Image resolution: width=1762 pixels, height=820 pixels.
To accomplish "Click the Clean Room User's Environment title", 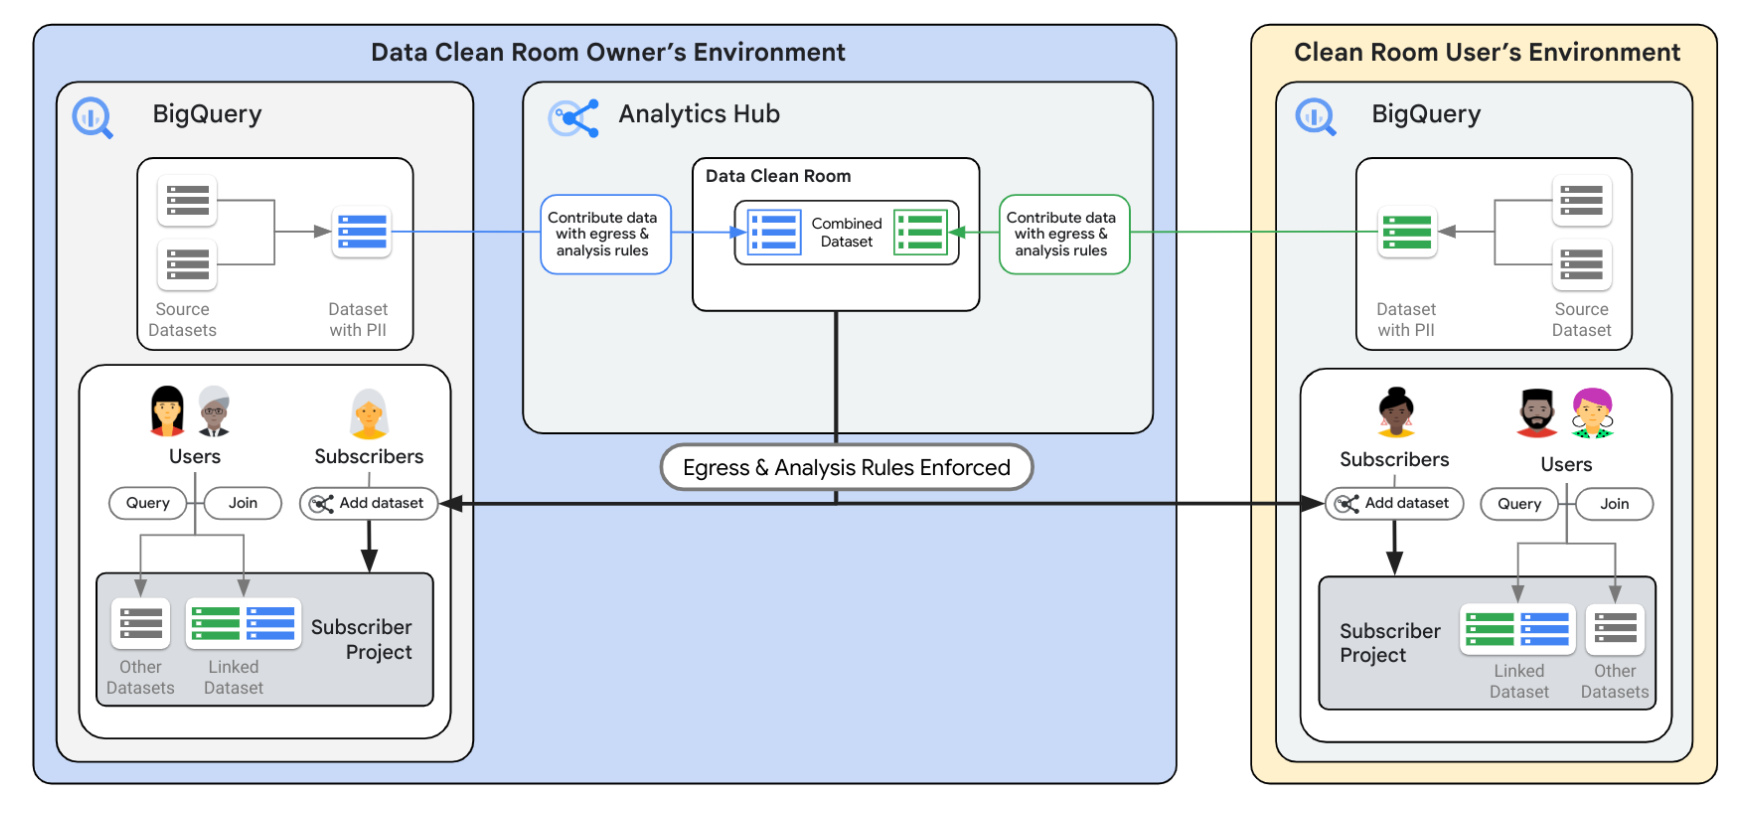I will click(1487, 52).
